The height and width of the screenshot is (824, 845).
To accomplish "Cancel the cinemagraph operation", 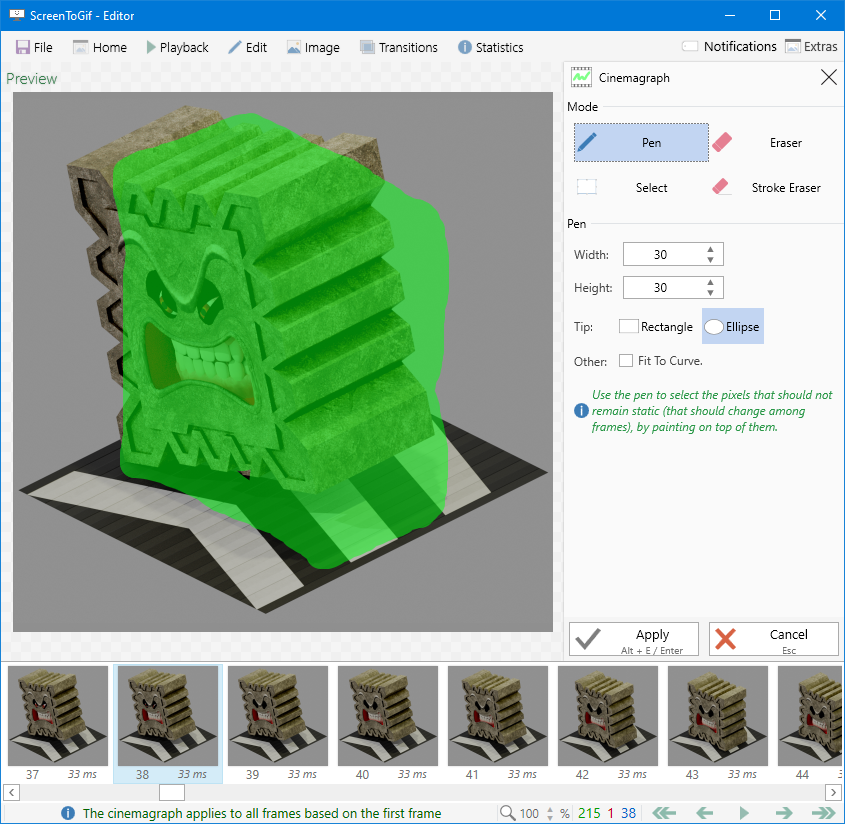I will pos(774,639).
